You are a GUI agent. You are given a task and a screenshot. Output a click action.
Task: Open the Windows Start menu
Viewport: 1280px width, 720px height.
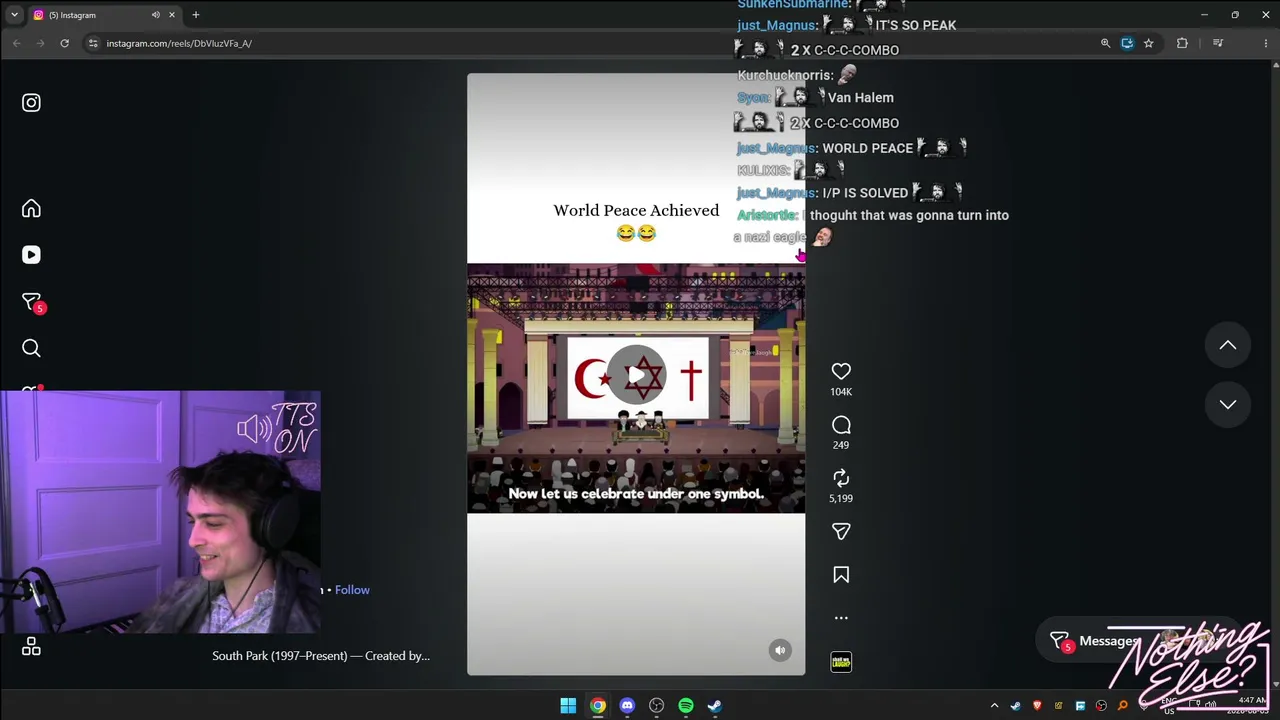pyautogui.click(x=568, y=705)
